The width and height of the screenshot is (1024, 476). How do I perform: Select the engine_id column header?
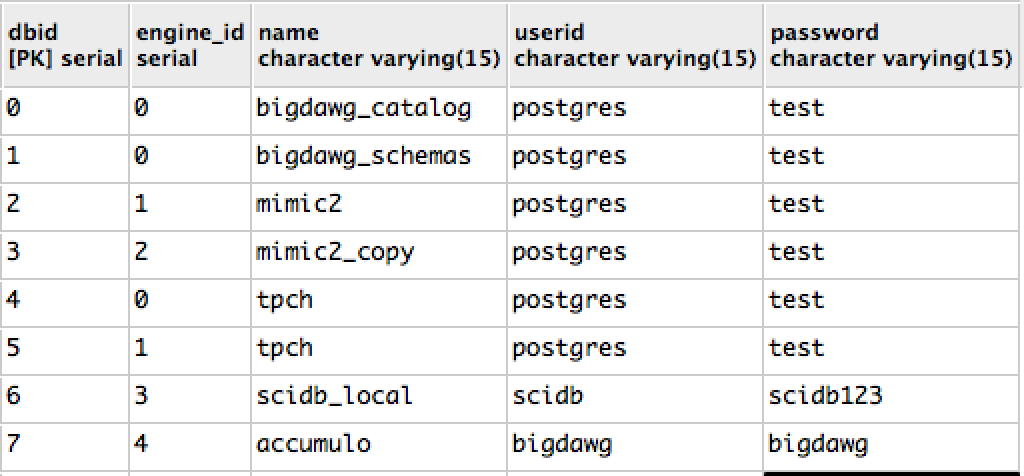point(189,46)
